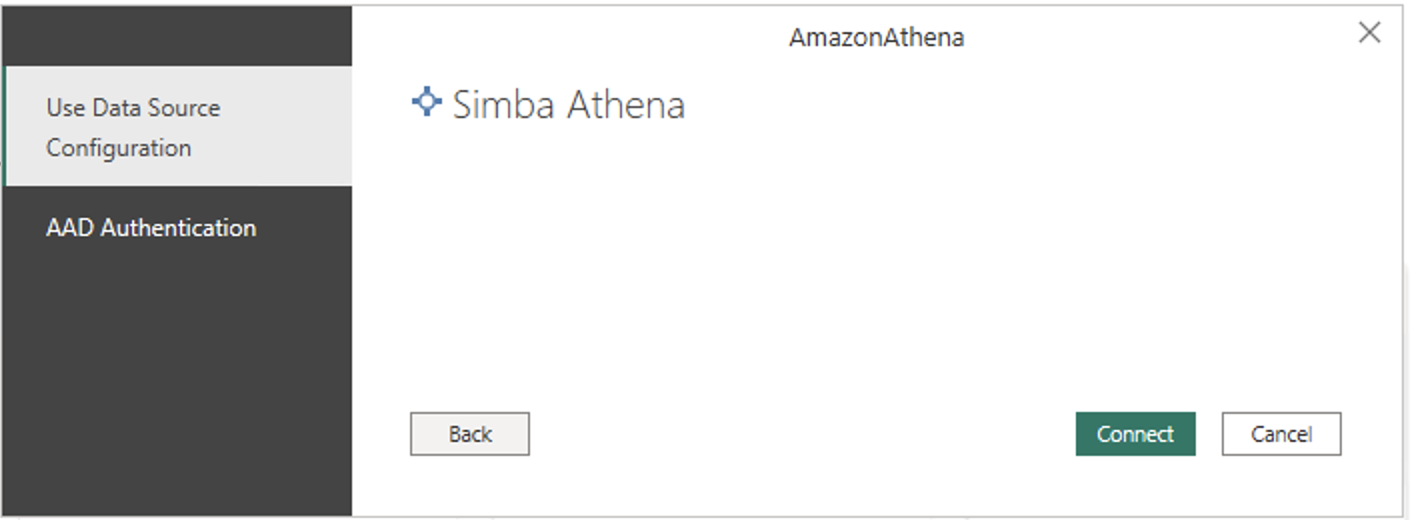The height and width of the screenshot is (520, 1410).
Task: Dismiss the dialog via Cancel
Action: tap(1281, 434)
